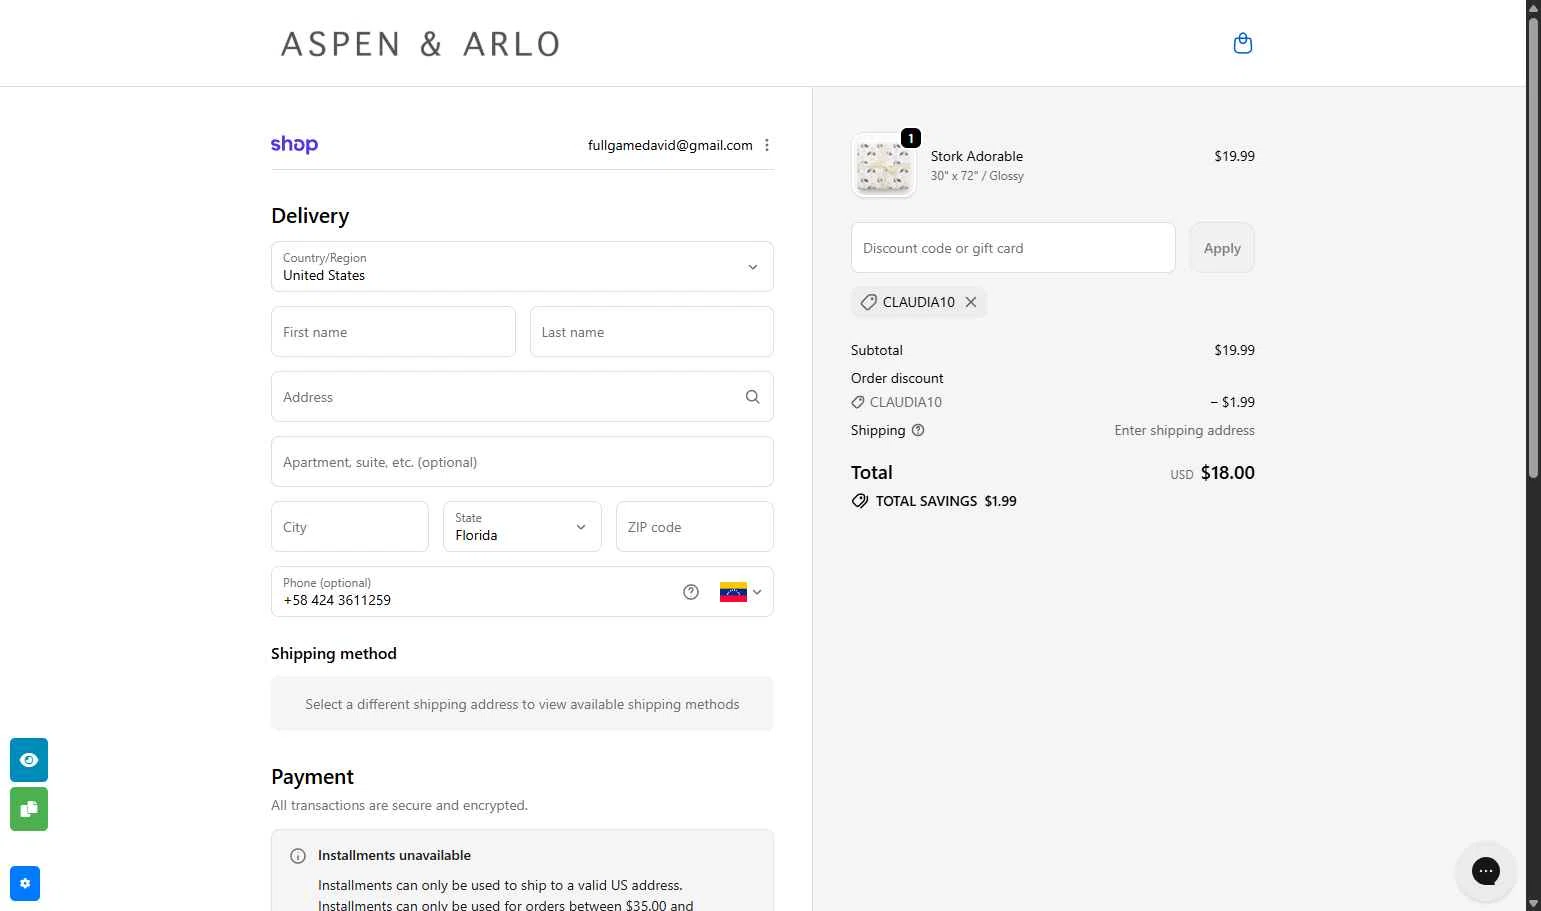This screenshot has height=911, width=1541.
Task: Click the fullgamedavid@gmail.com email text
Action: (670, 145)
